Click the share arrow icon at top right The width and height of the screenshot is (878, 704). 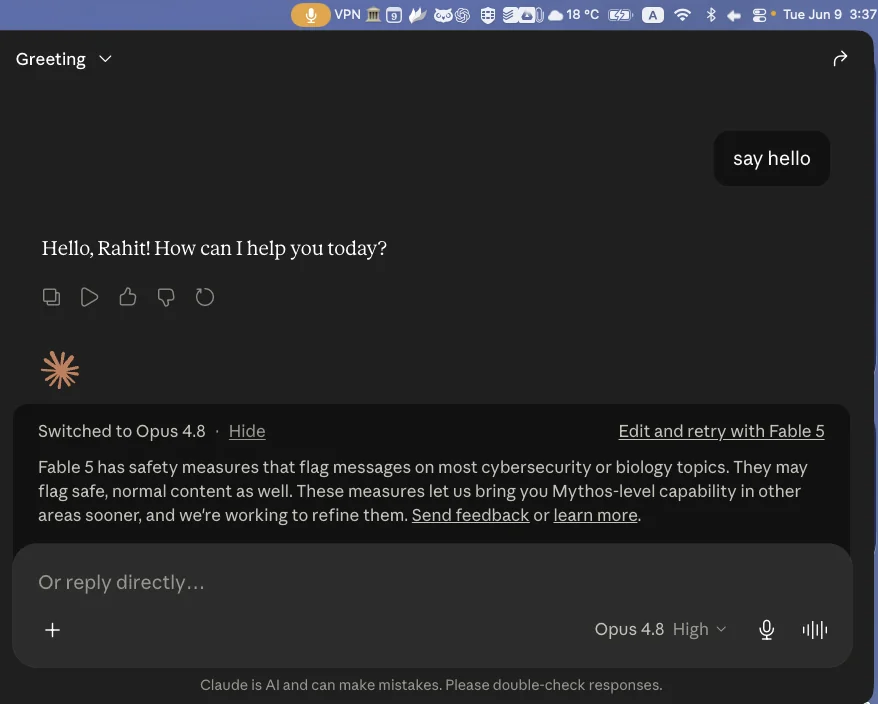(x=840, y=58)
